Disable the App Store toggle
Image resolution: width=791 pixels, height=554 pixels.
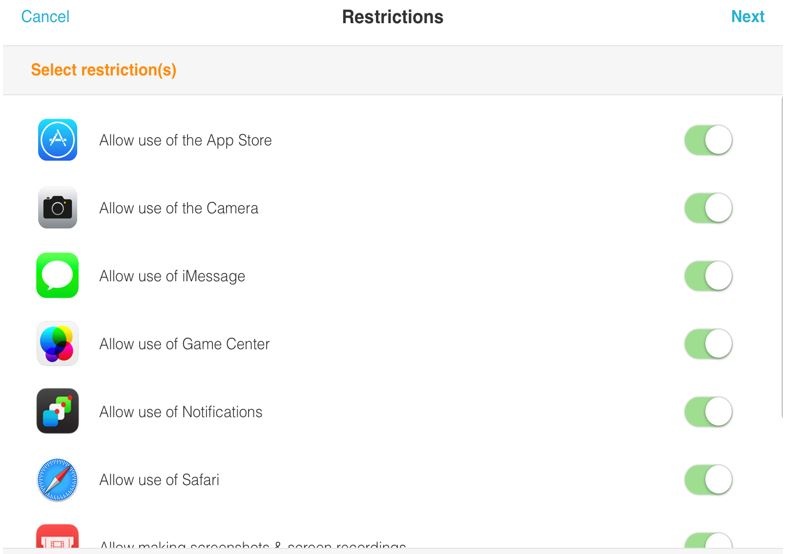tap(708, 140)
